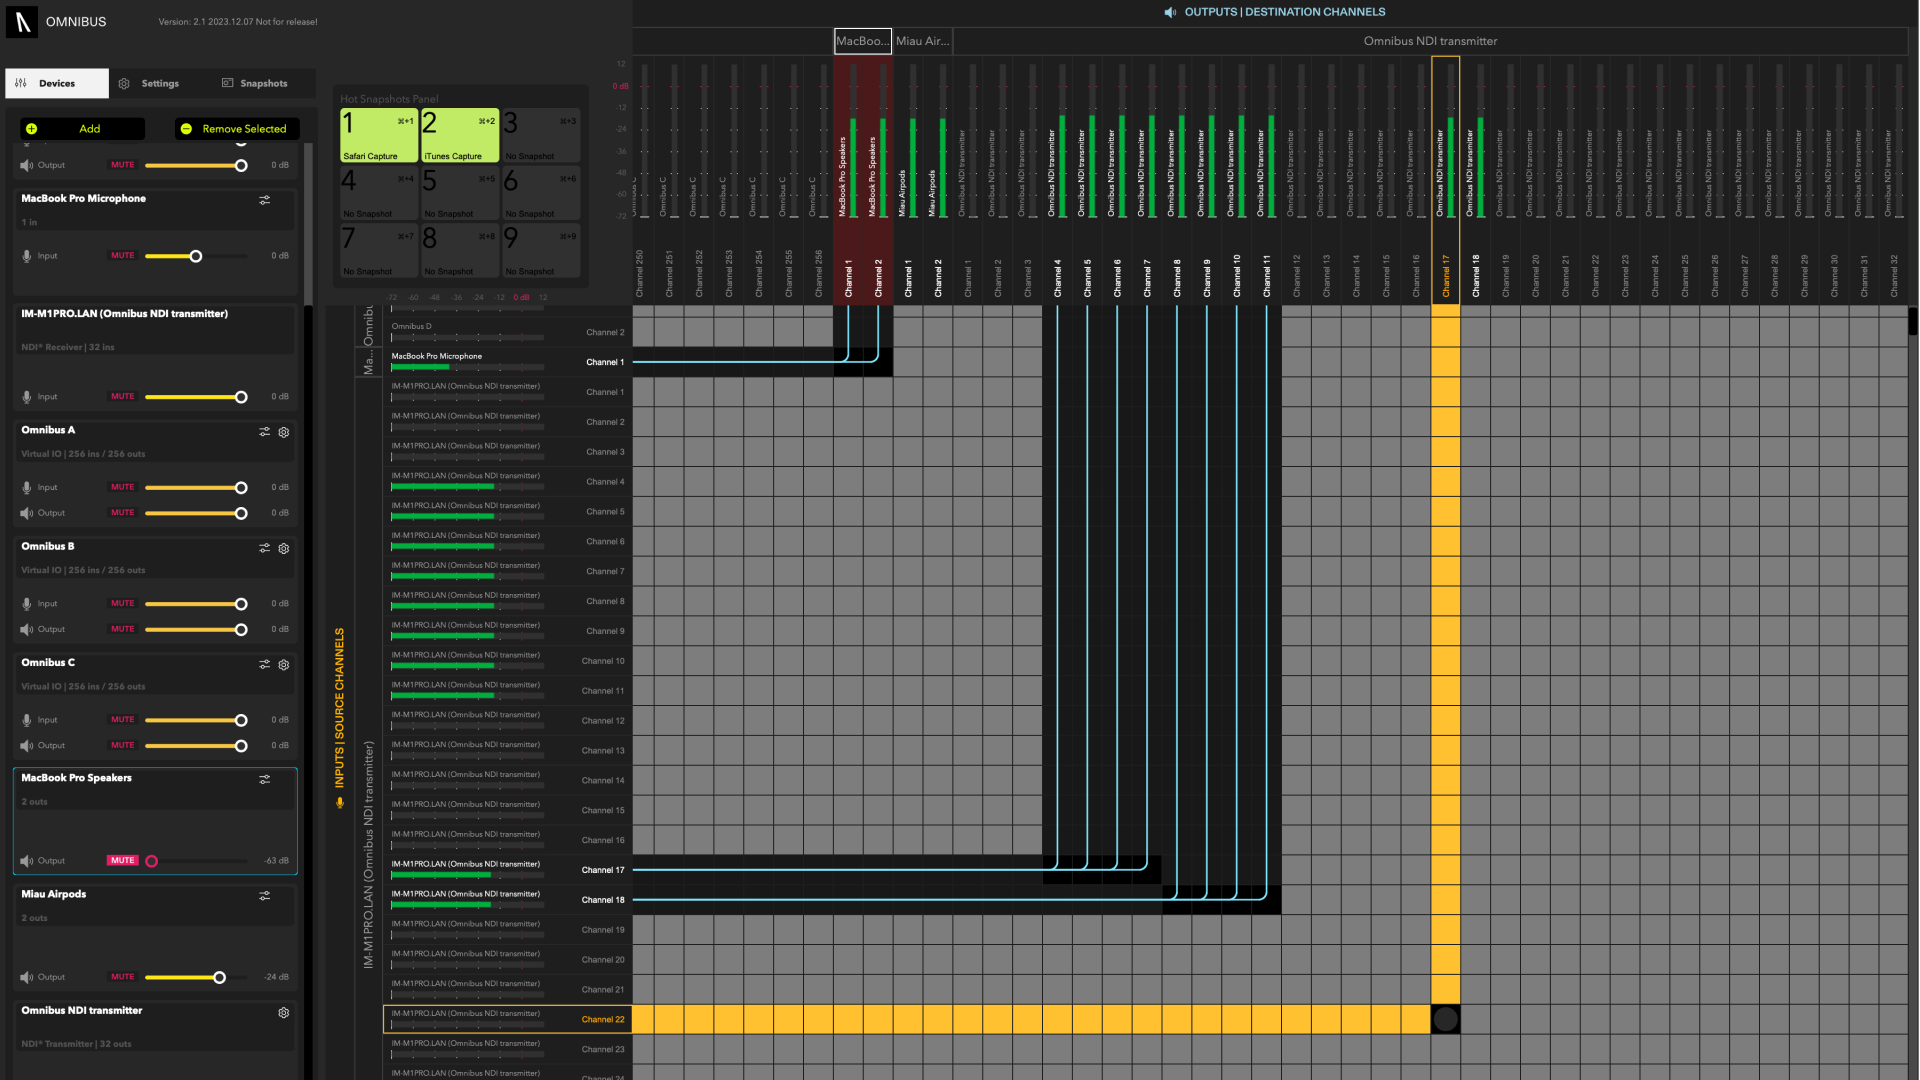1920x1080 pixels.
Task: Click the Omnibus C input level slider
Action: [x=196, y=720]
